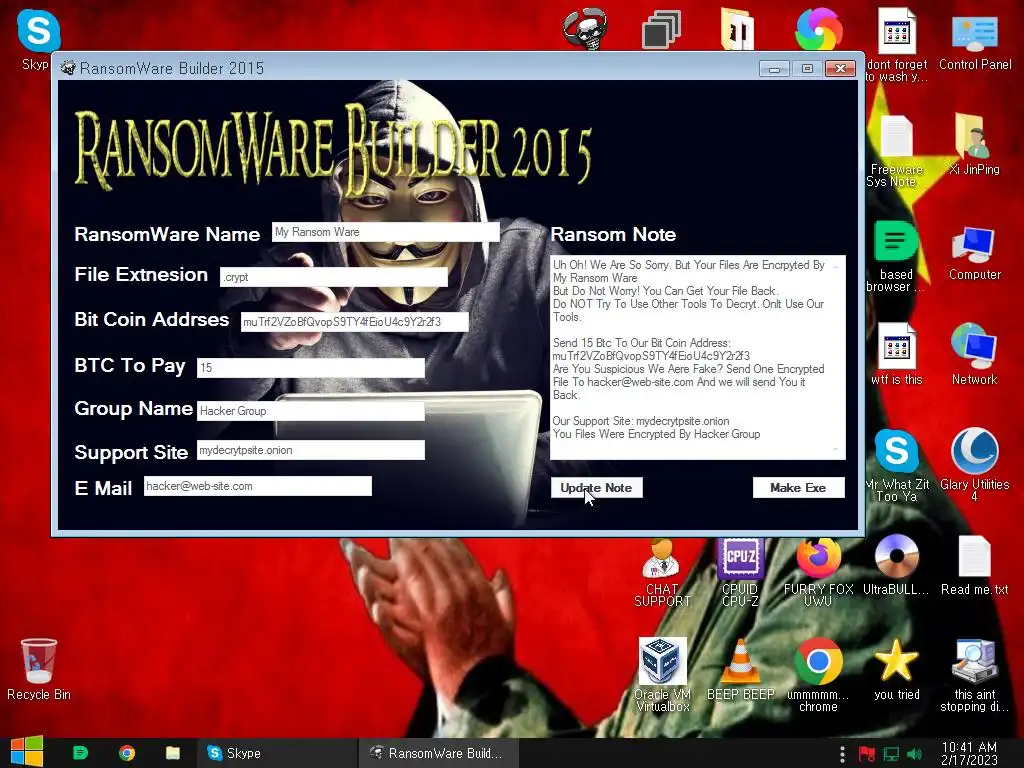
Task: Click Ransom Note scrollbar down arrow
Action: [836, 449]
